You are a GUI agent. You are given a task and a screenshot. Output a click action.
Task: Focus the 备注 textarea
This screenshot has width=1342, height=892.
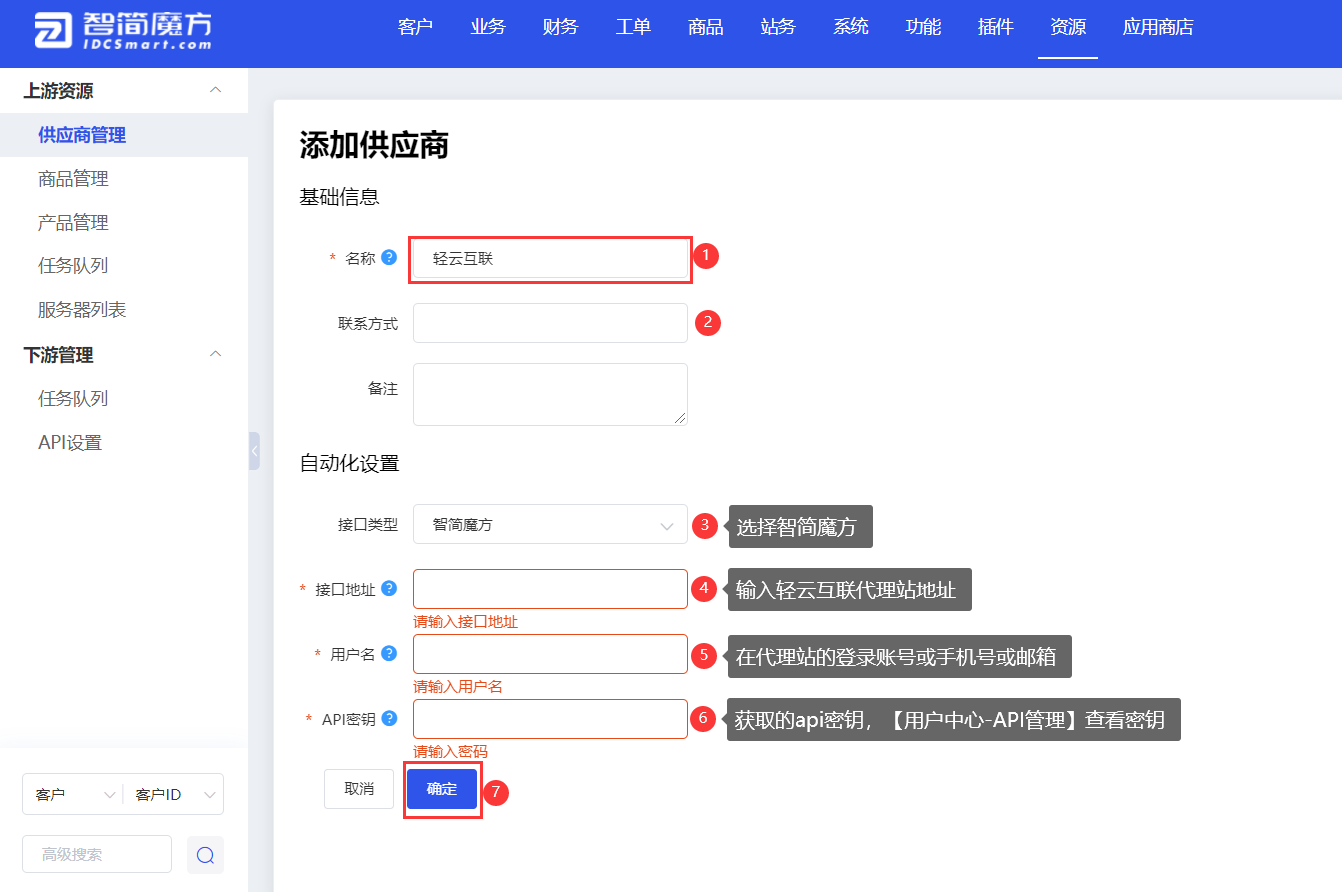click(x=550, y=394)
